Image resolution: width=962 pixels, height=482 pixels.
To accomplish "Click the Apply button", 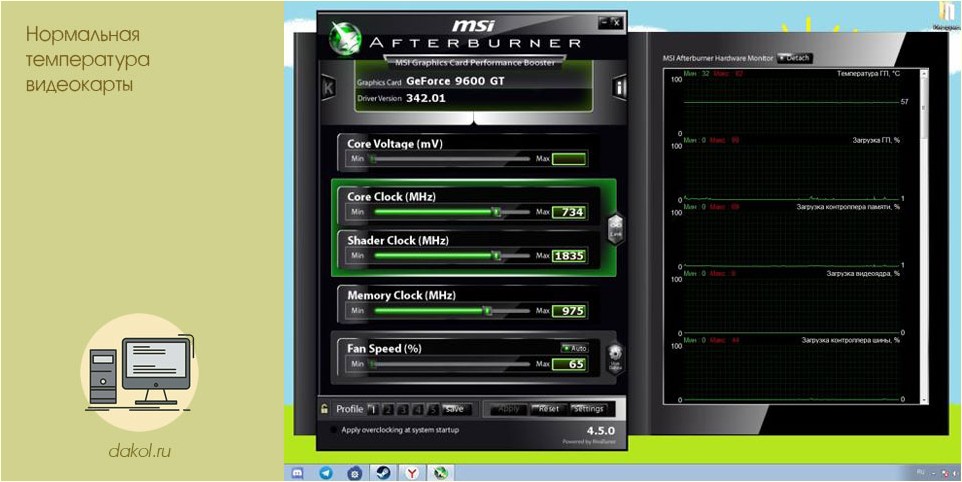I will click(509, 409).
